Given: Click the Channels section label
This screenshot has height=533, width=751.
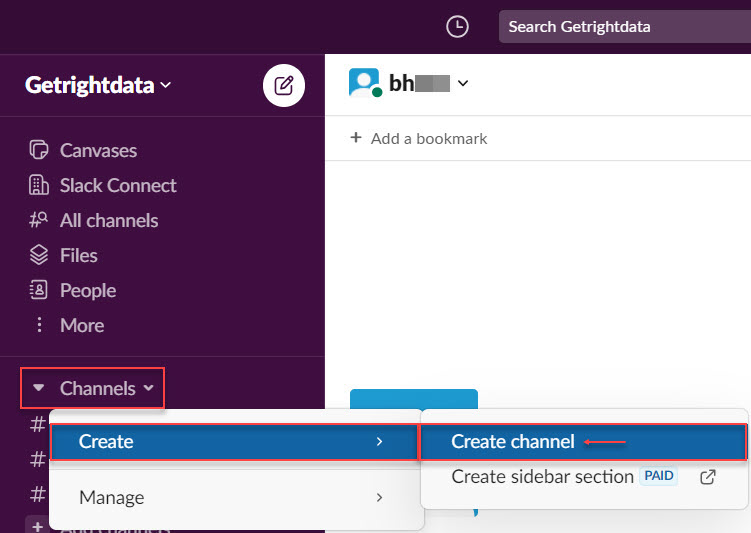Looking at the screenshot, I should [x=98, y=388].
